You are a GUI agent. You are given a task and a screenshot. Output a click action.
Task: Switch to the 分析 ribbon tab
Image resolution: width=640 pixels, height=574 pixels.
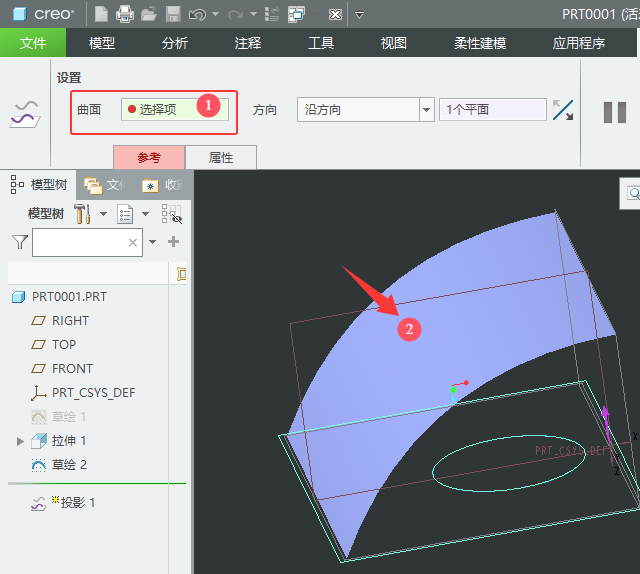(x=175, y=42)
